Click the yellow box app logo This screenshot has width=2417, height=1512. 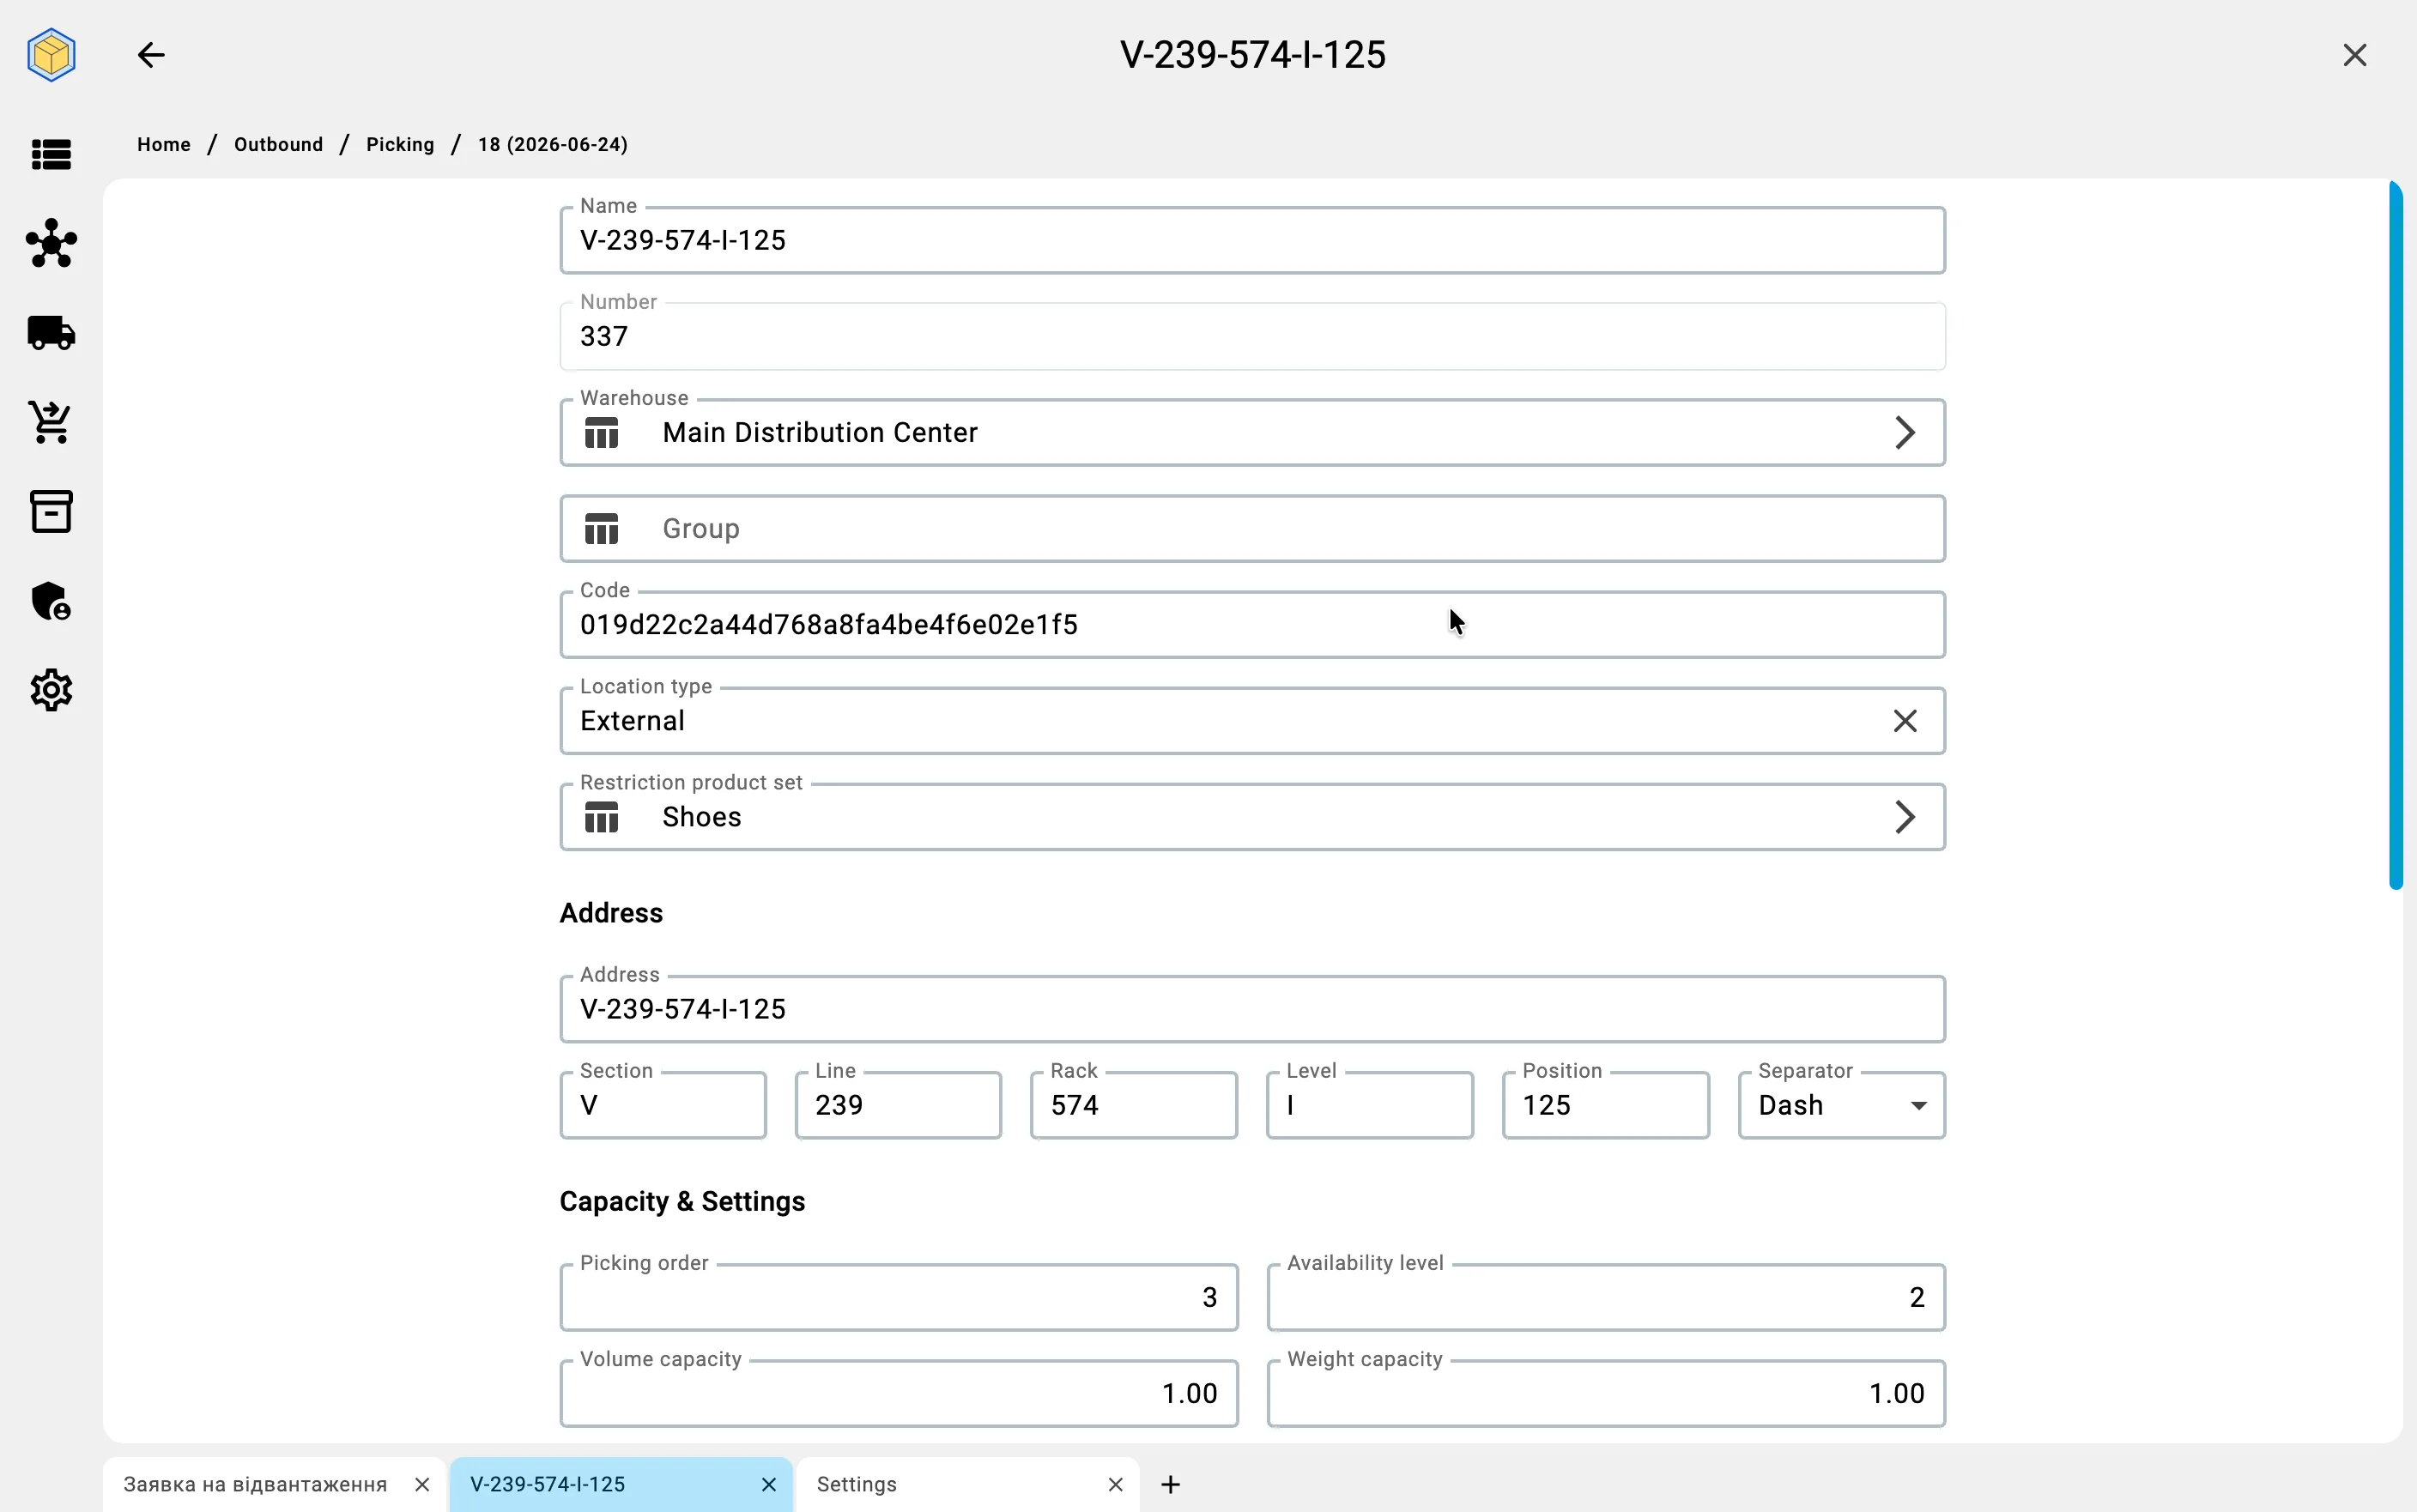pos(51,55)
